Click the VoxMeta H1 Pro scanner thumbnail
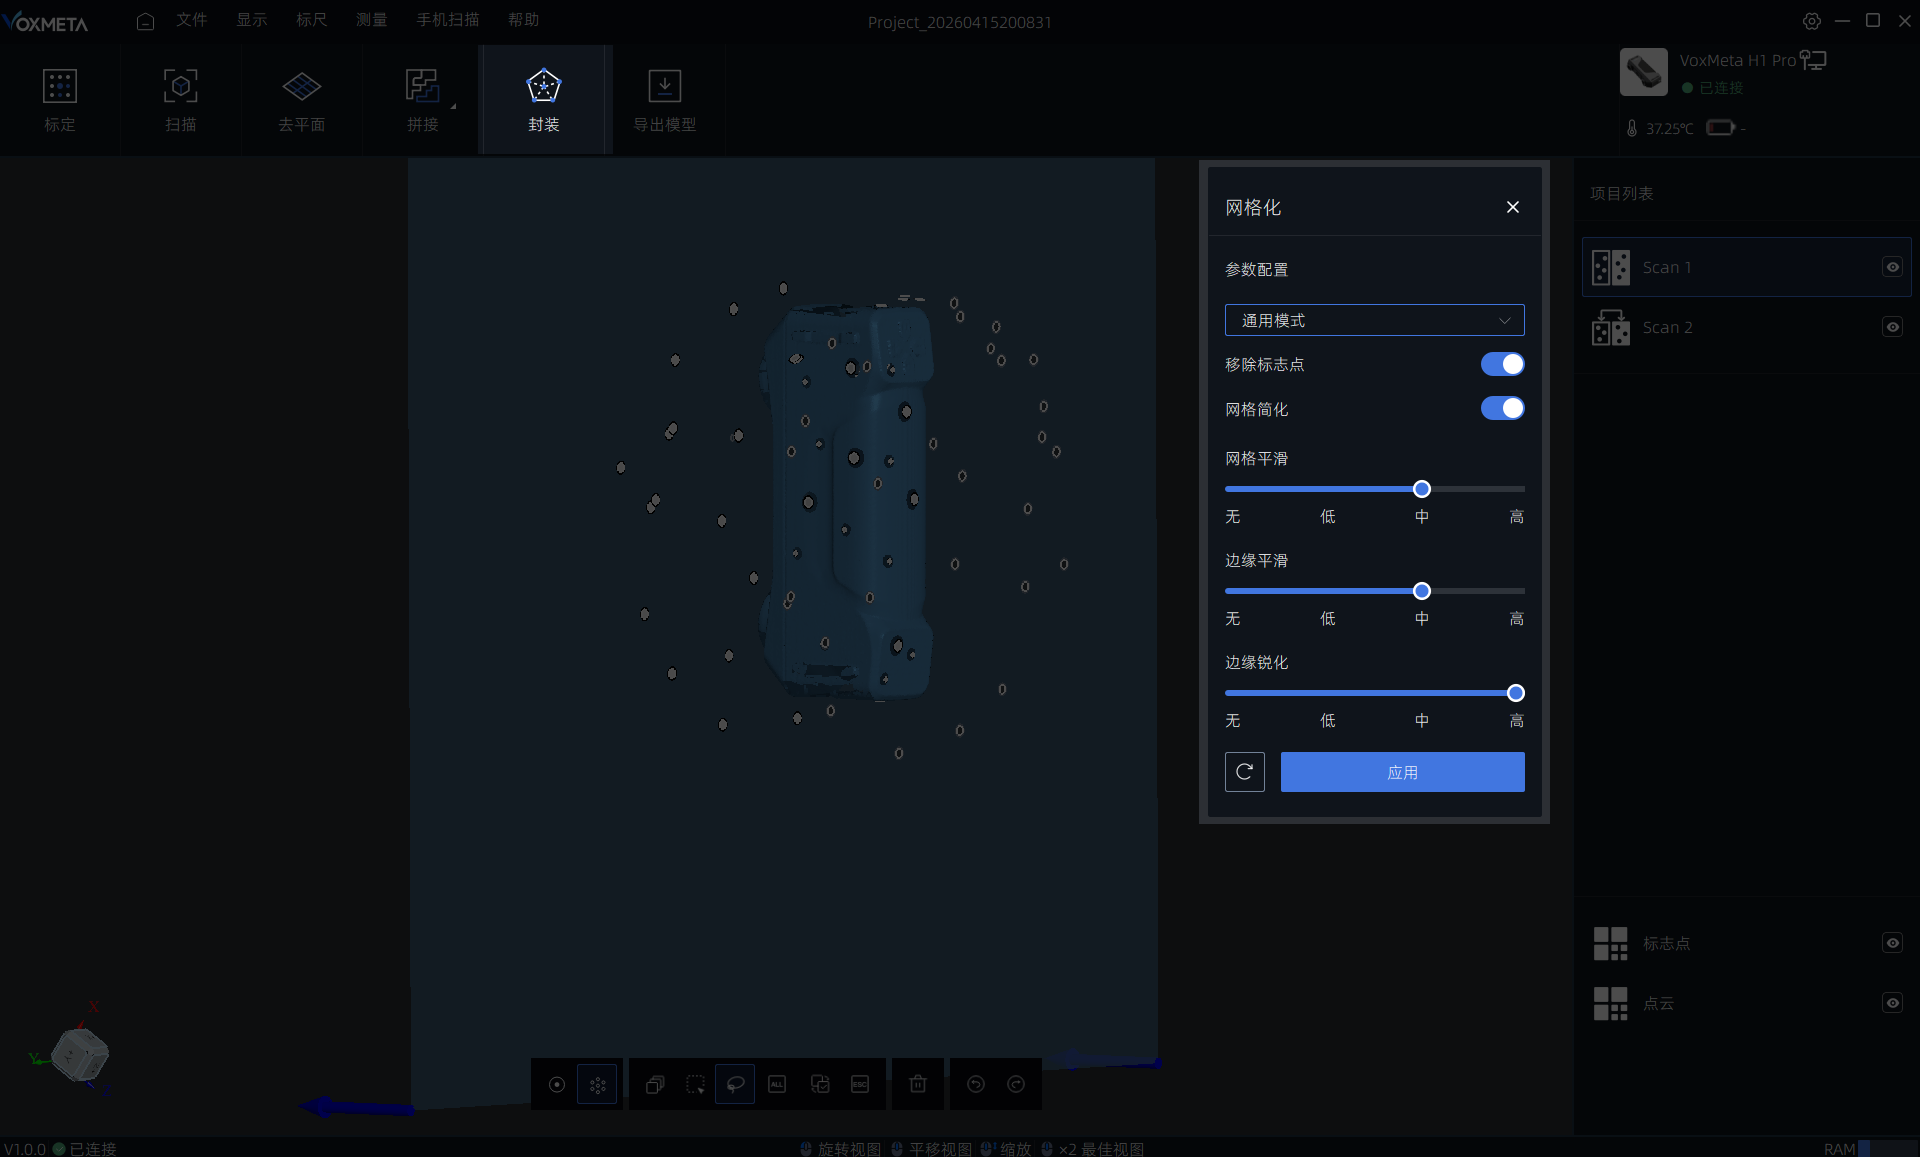 (x=1644, y=72)
